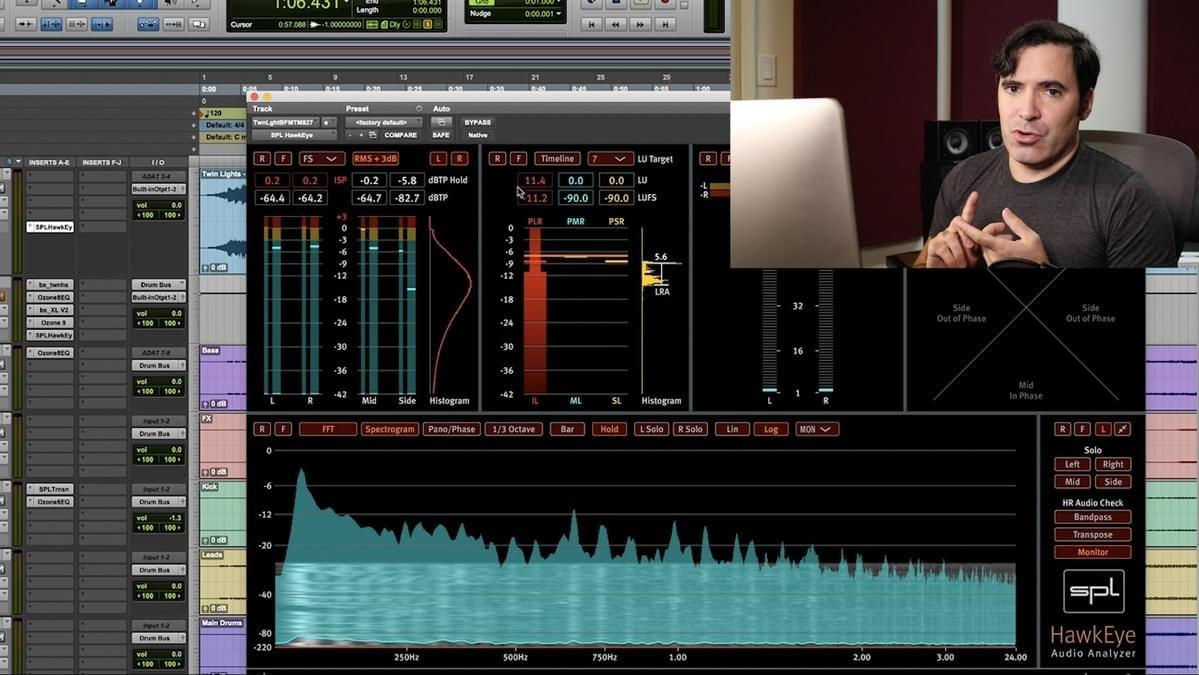This screenshot has width=1199, height=675.
Task: Click the SPL logo in the HawkEye panel
Action: coord(1094,590)
